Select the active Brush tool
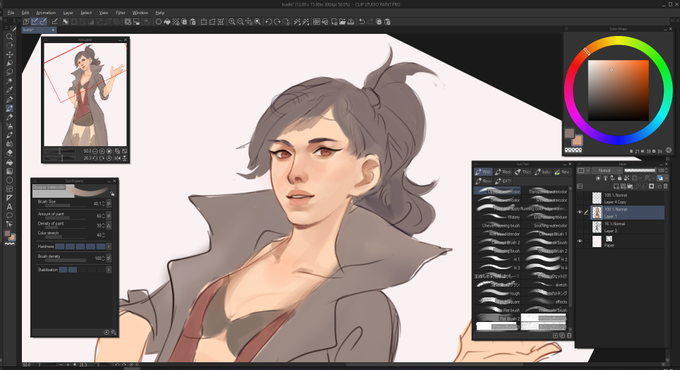 pos(9,108)
